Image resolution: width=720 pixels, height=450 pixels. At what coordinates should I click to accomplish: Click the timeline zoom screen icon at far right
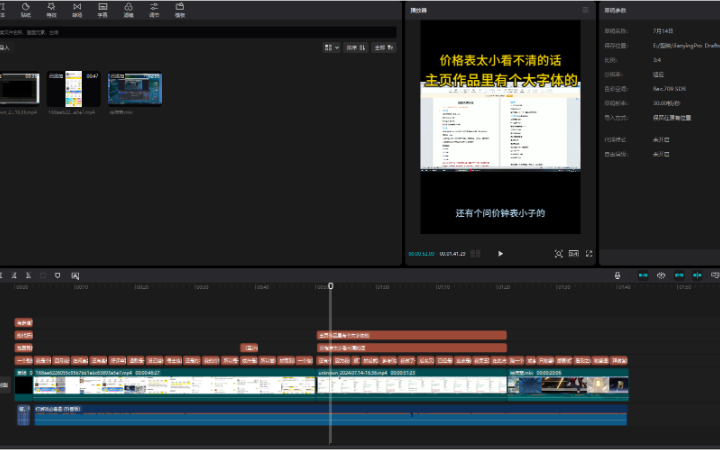click(x=715, y=275)
